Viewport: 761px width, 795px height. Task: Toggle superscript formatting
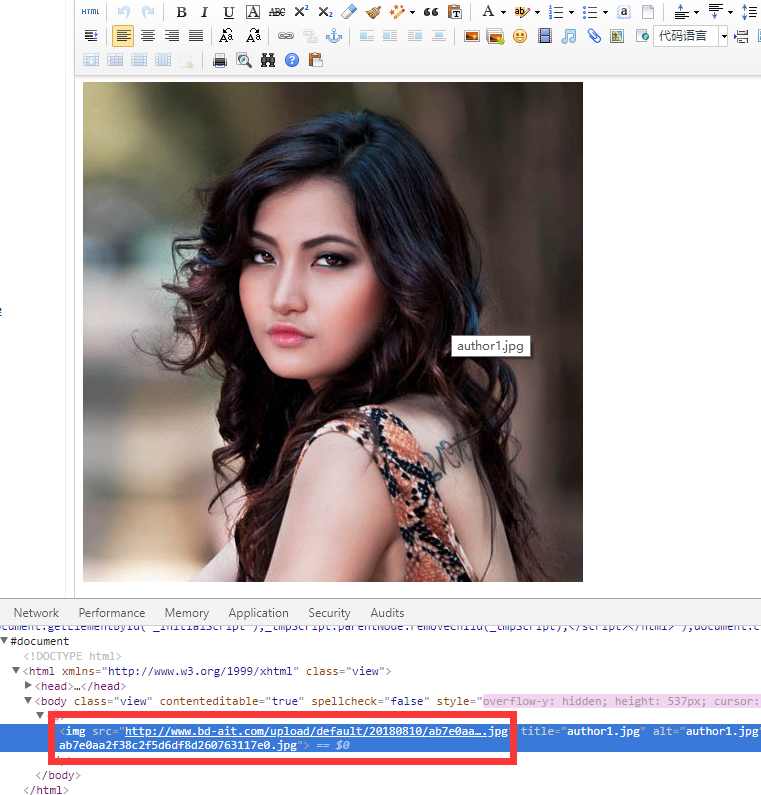[x=302, y=12]
